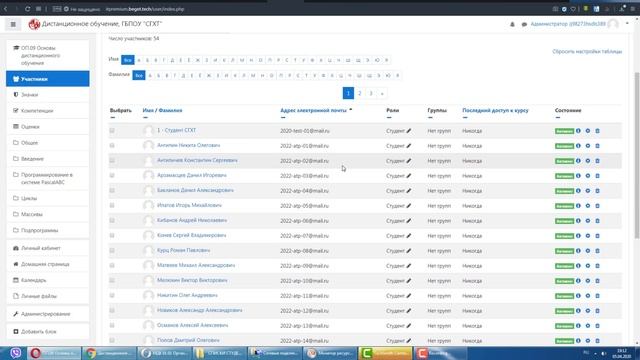640x360 pixels.
Task: Open Участники in the sidebar
Action: pyautogui.click(x=48, y=79)
